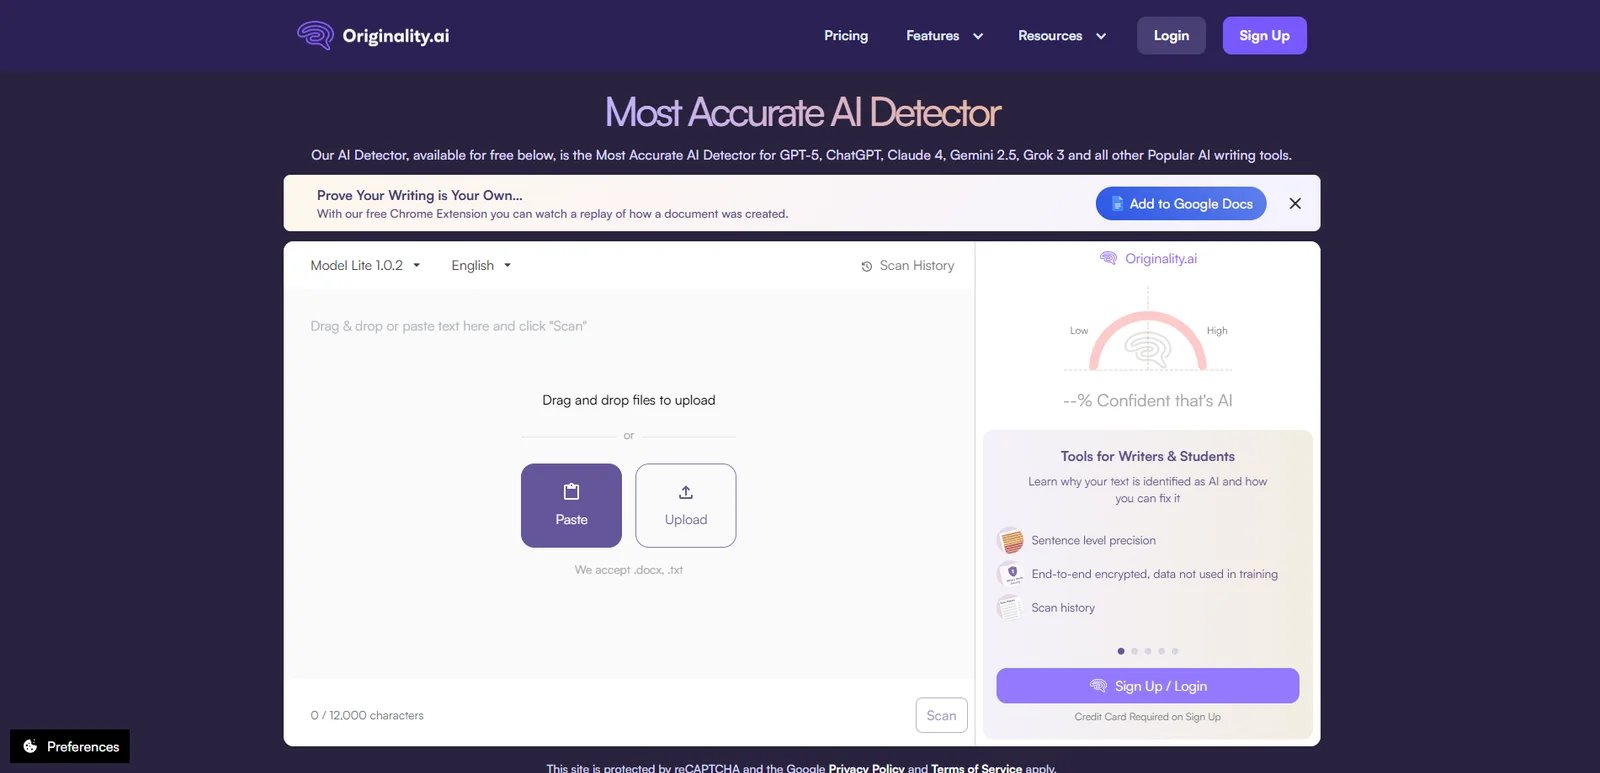Open the English language dropdown
Screen dimensions: 1600x773
(x=481, y=266)
